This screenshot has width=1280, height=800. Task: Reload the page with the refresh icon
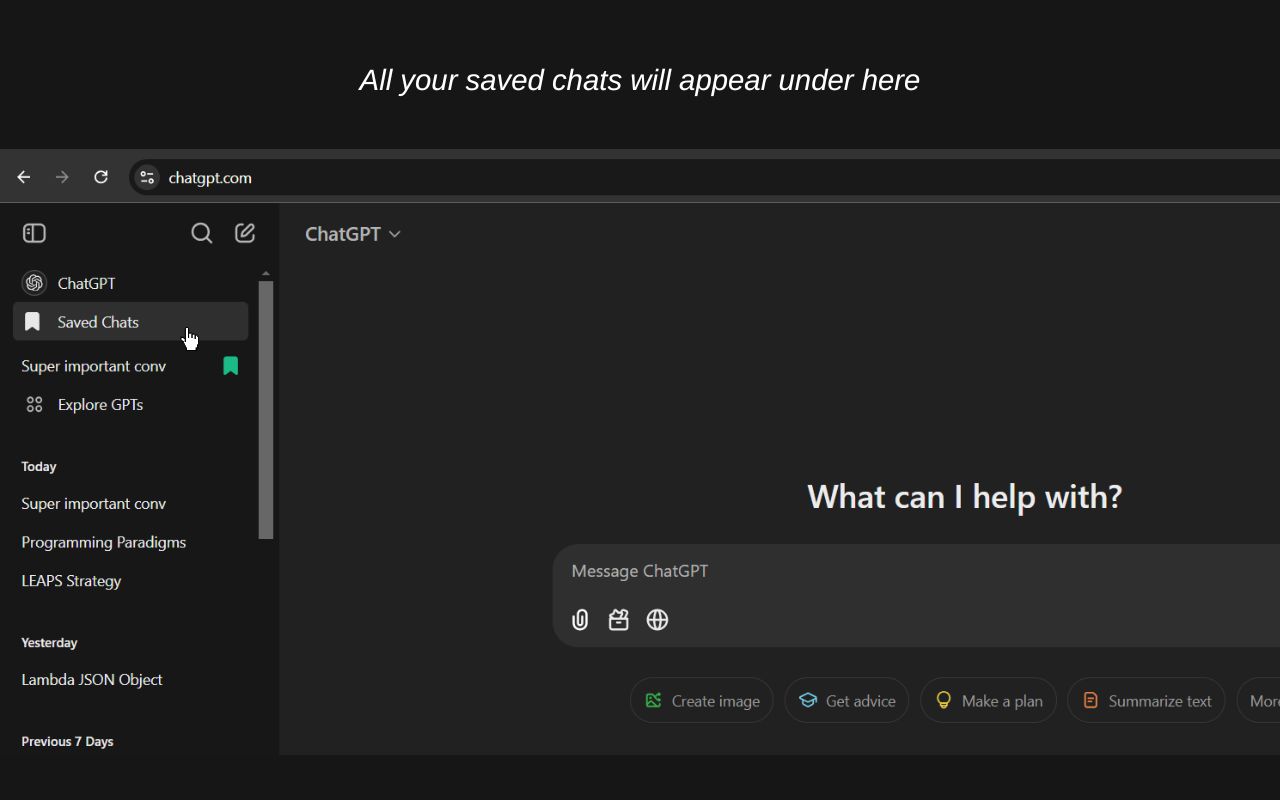(100, 176)
